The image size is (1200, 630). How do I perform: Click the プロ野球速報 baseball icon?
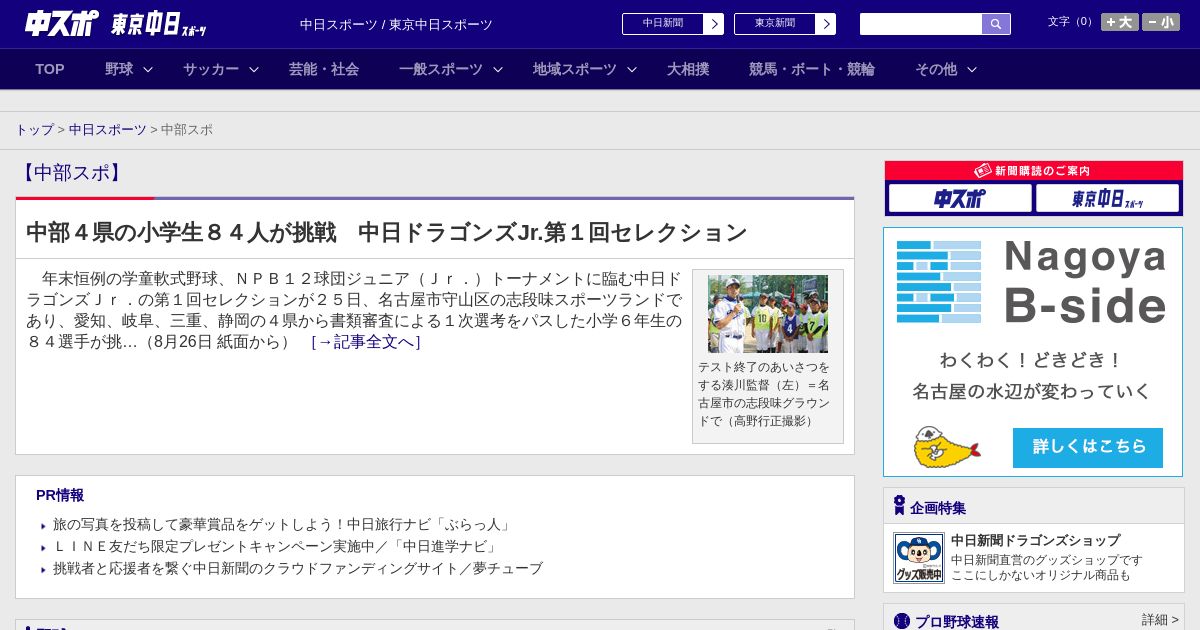point(902,621)
